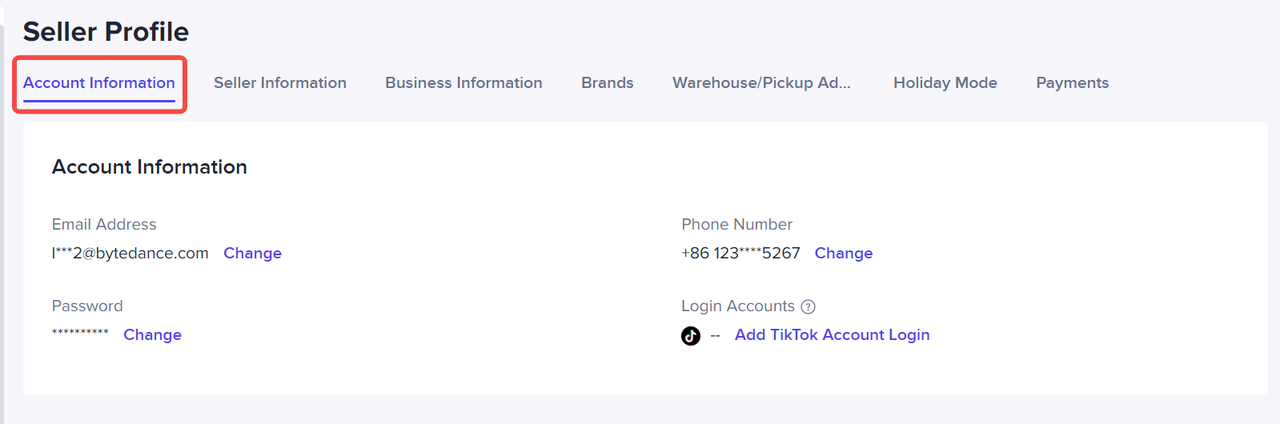The height and width of the screenshot is (424, 1280).
Task: Switch to the Seller Information tab
Action: (x=280, y=83)
